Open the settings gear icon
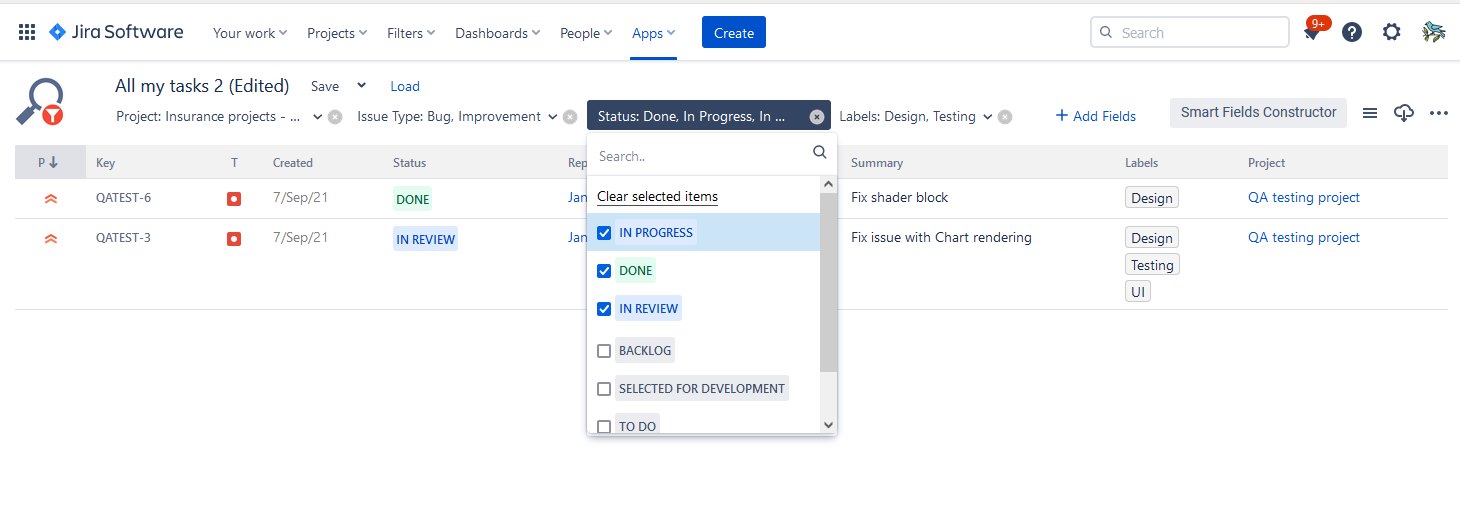This screenshot has width=1460, height=506. tap(1391, 32)
